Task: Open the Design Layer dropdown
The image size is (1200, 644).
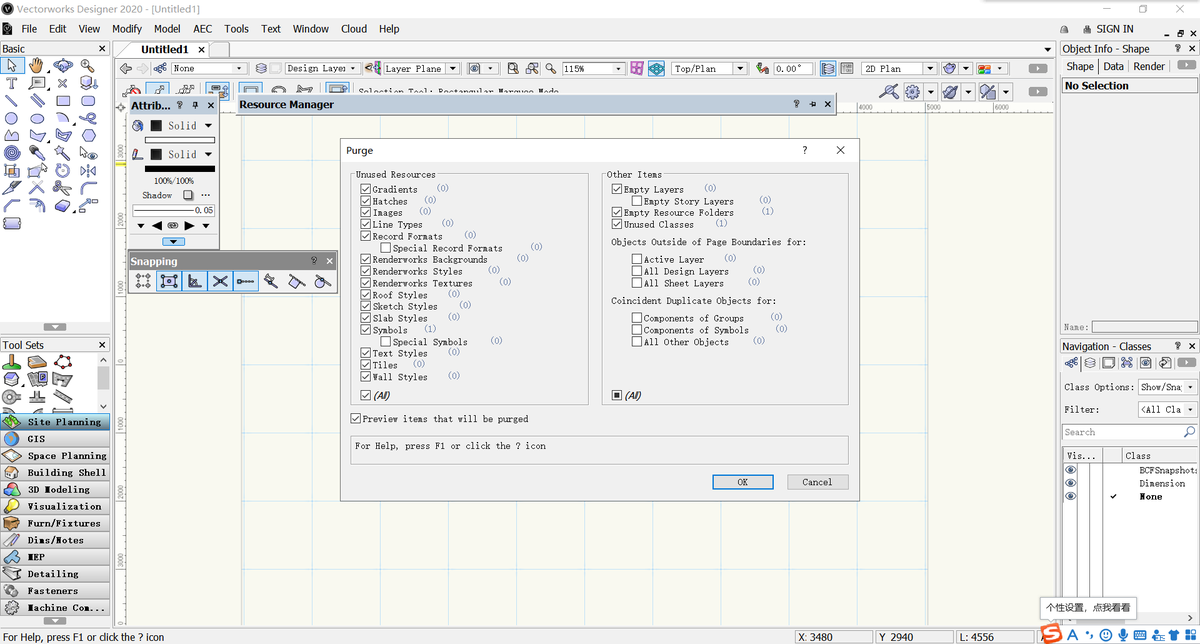Action: pos(321,68)
